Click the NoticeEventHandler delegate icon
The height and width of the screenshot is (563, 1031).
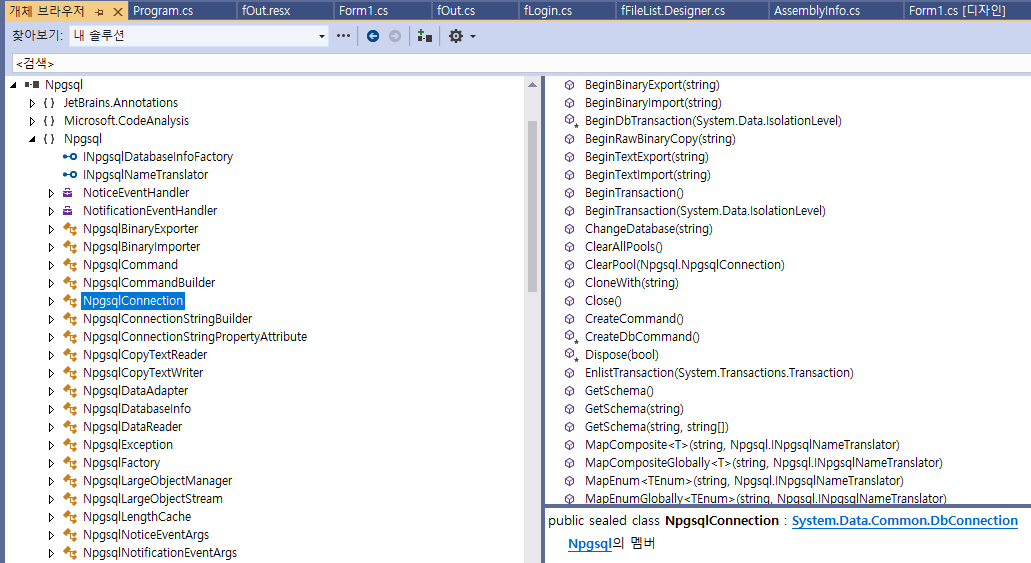[x=68, y=193]
